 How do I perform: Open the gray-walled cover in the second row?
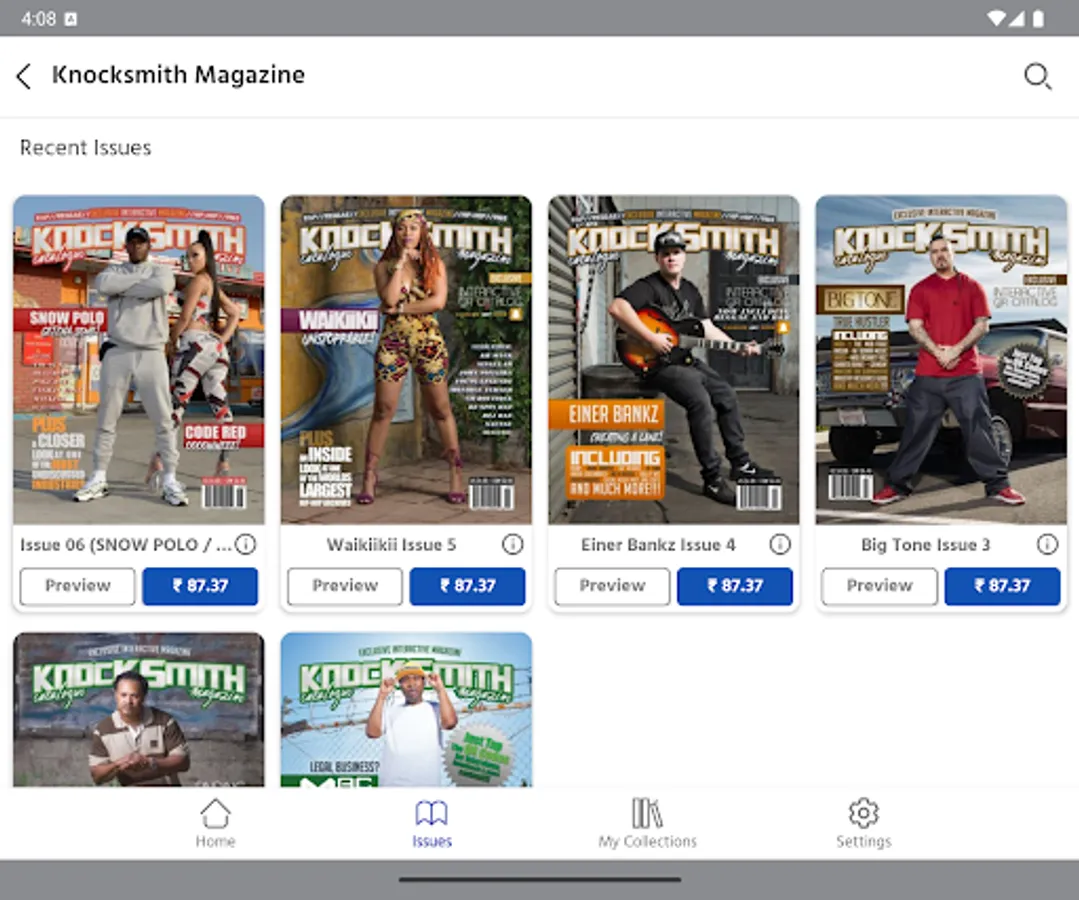139,709
